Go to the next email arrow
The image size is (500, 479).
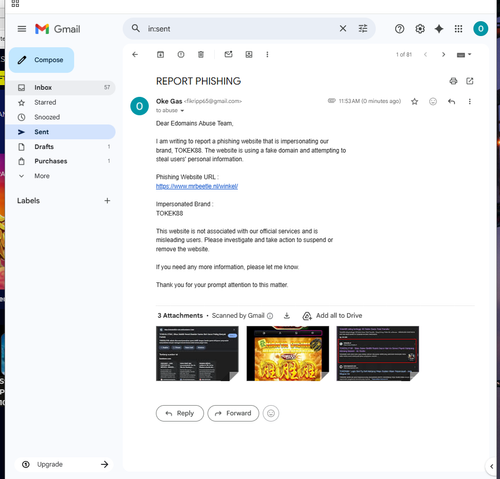pyautogui.click(x=443, y=54)
